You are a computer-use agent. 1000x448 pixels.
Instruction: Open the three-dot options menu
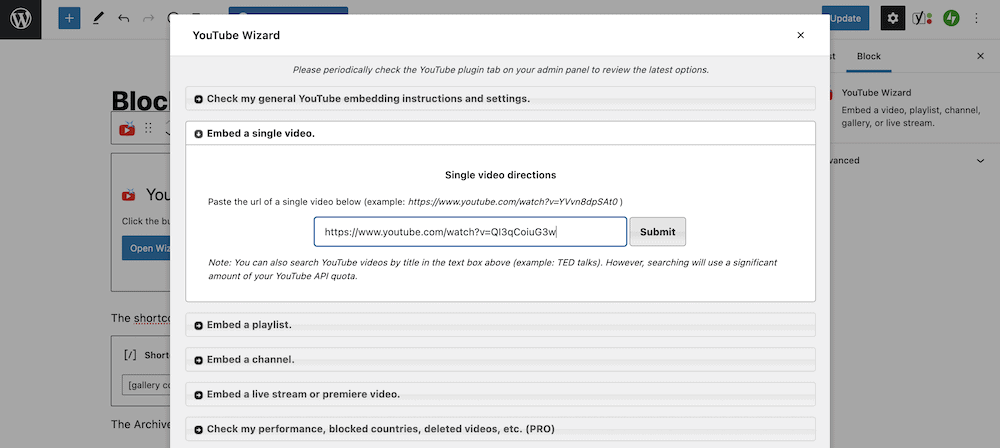(x=977, y=18)
